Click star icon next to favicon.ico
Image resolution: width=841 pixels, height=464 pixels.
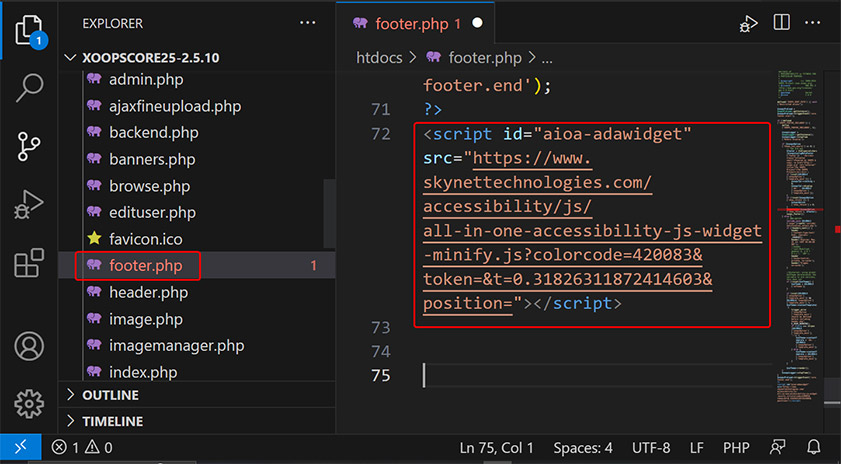tap(94, 238)
